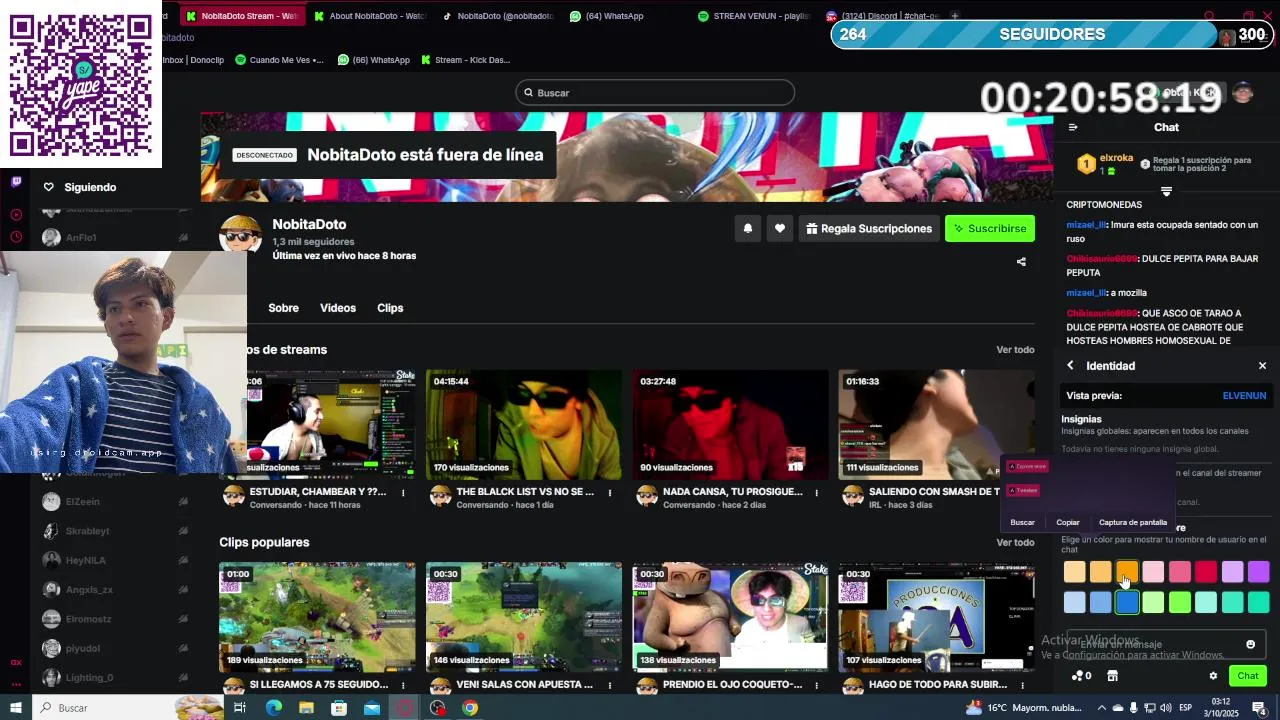Open the emoji picker in chat input

pos(1250,645)
